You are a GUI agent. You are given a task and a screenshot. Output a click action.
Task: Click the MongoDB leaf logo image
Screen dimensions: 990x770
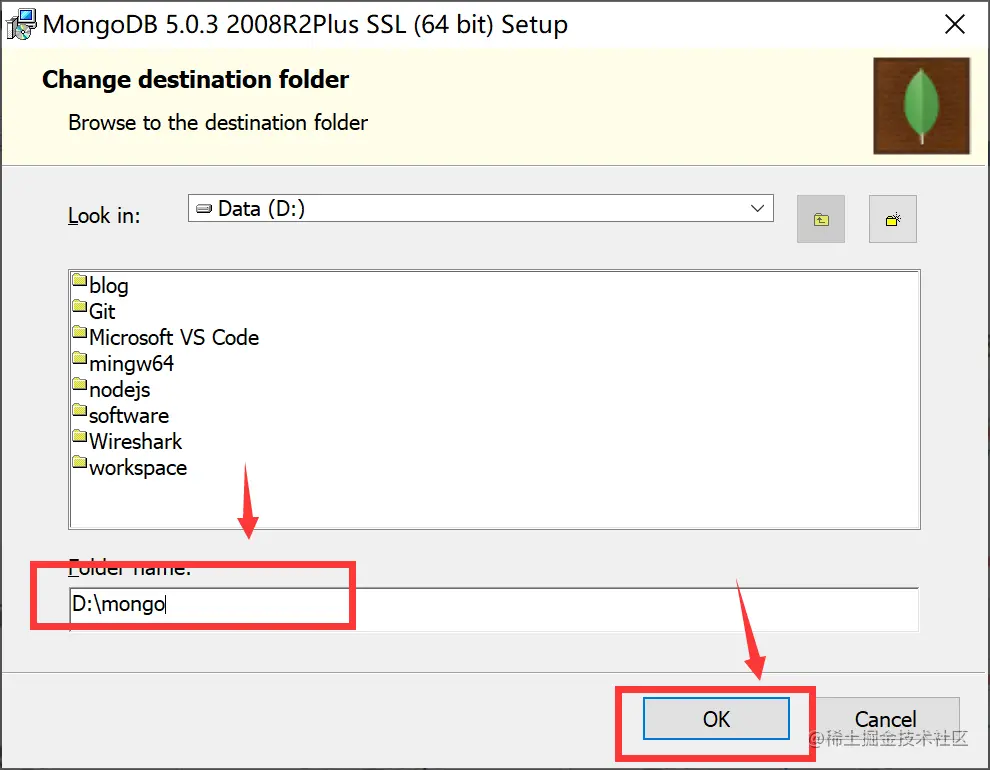pos(921,105)
